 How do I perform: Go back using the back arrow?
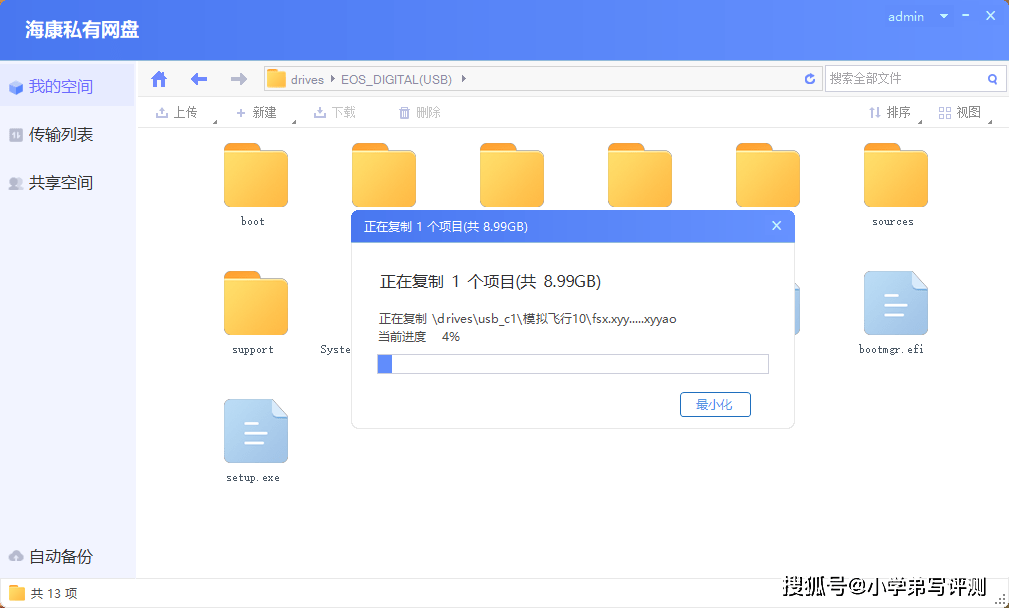pos(198,78)
